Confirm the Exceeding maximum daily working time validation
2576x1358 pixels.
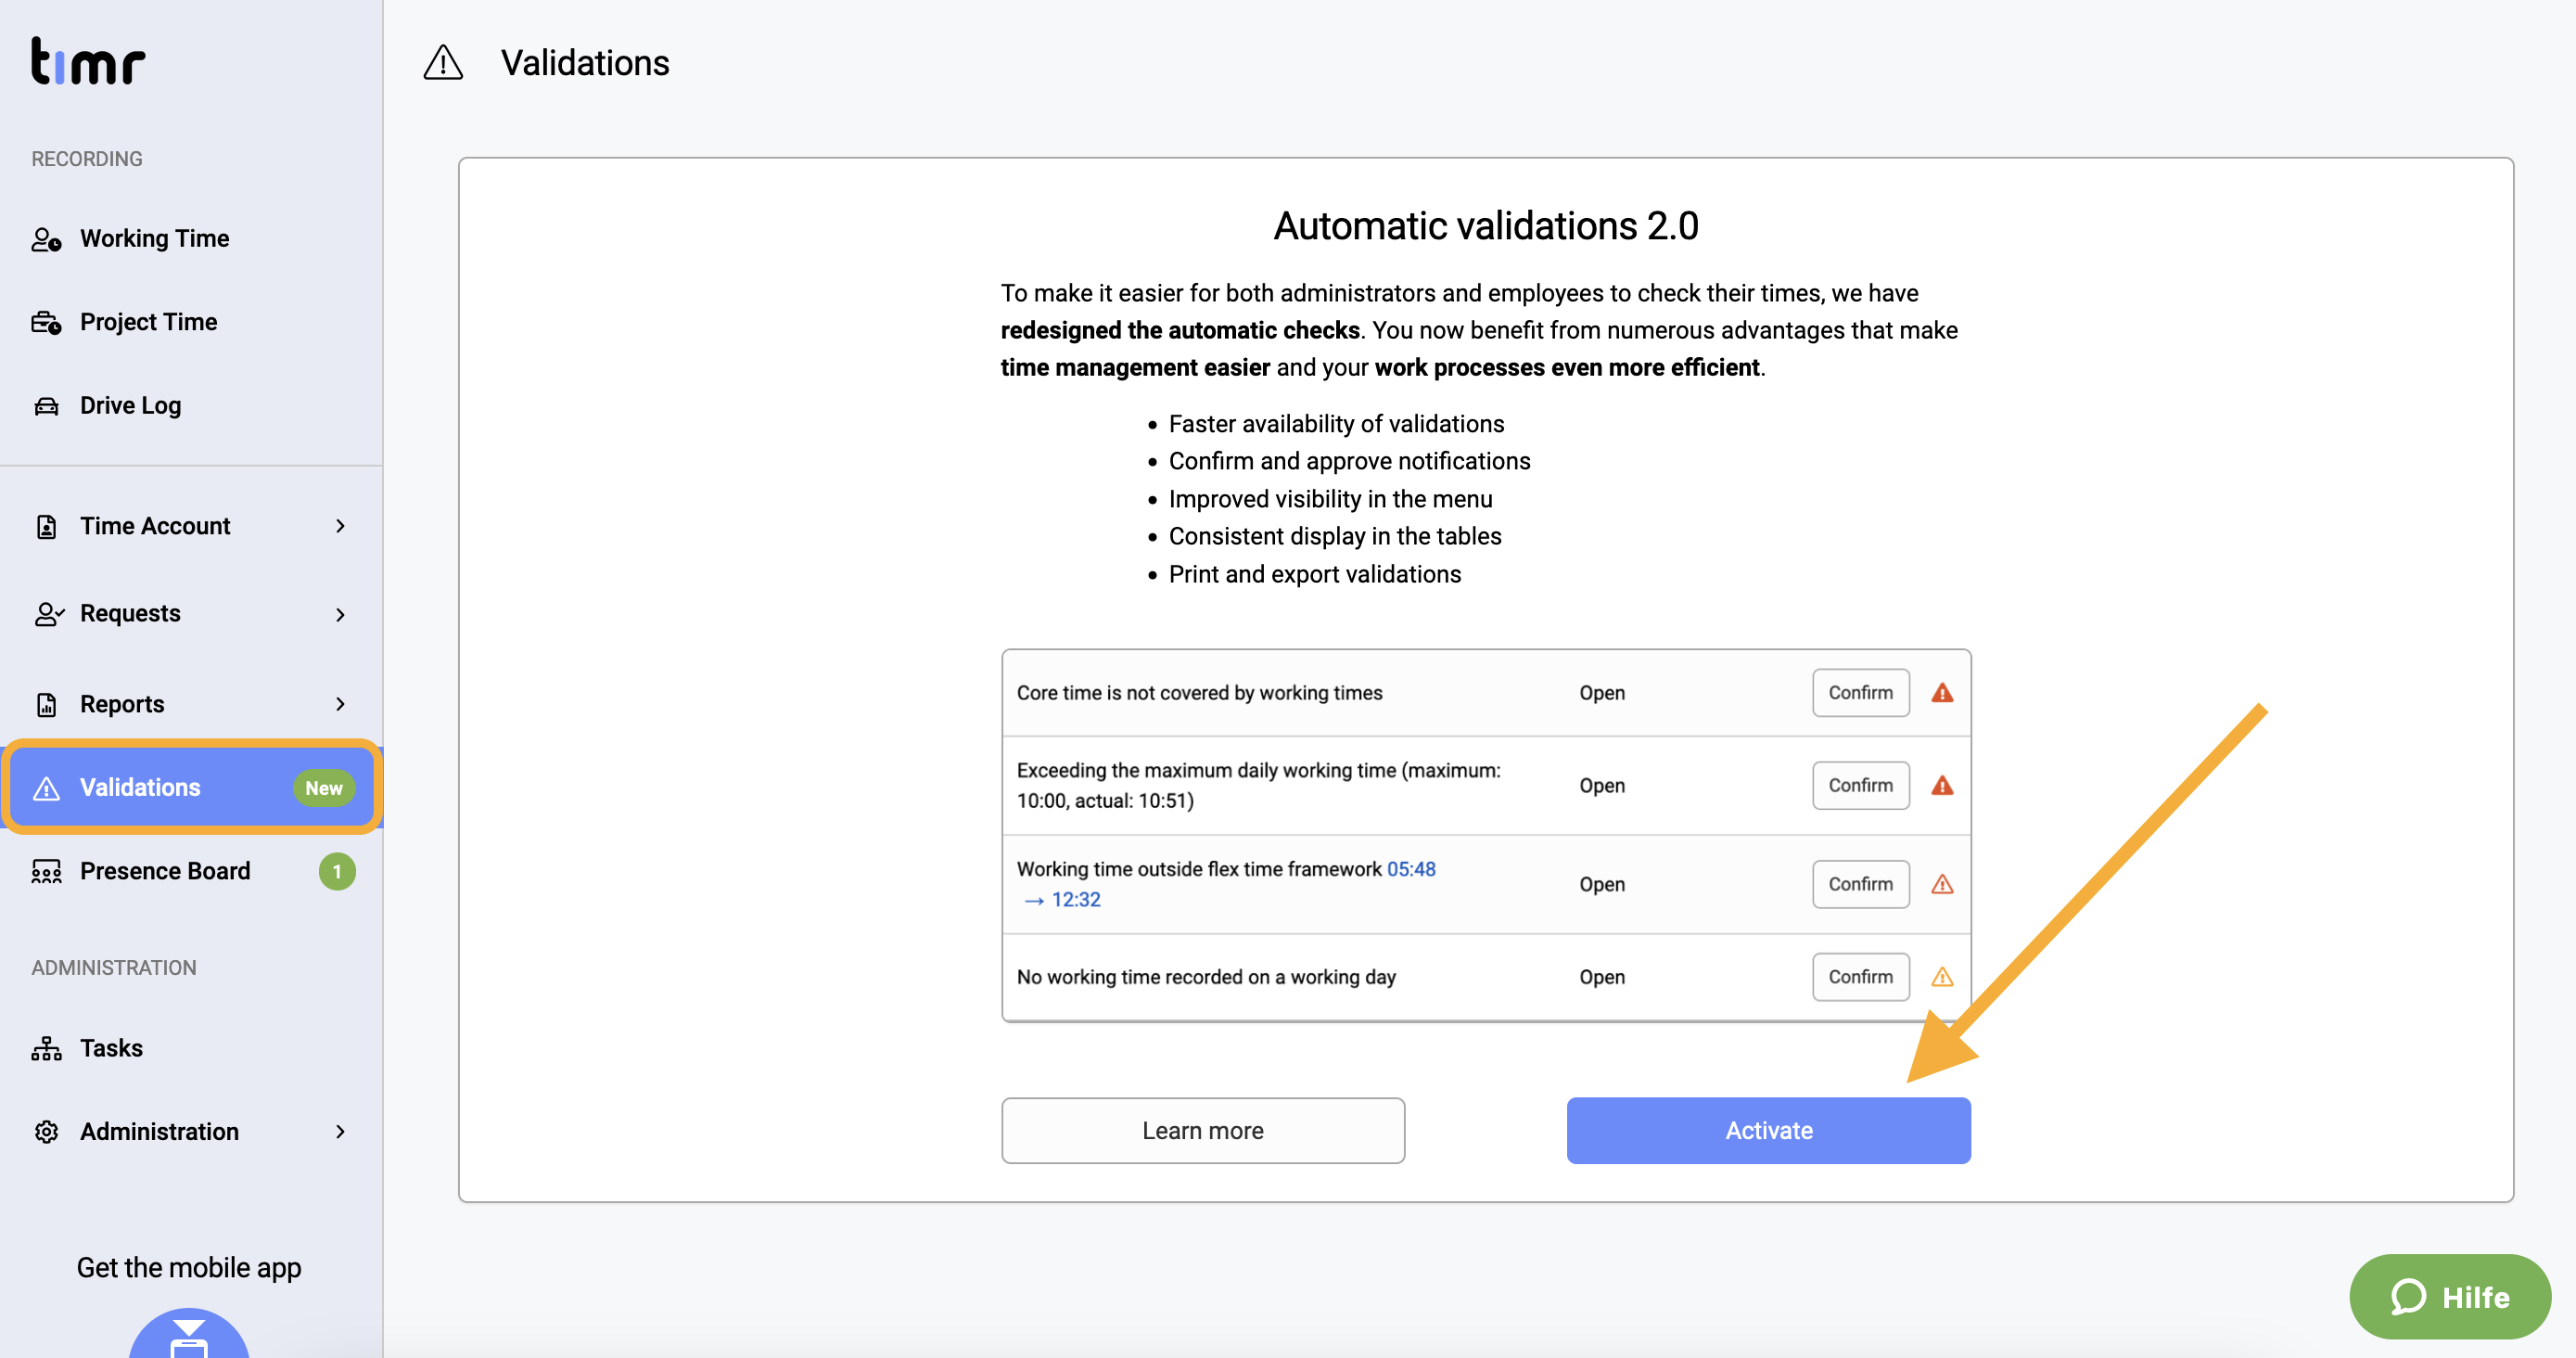pos(1860,786)
